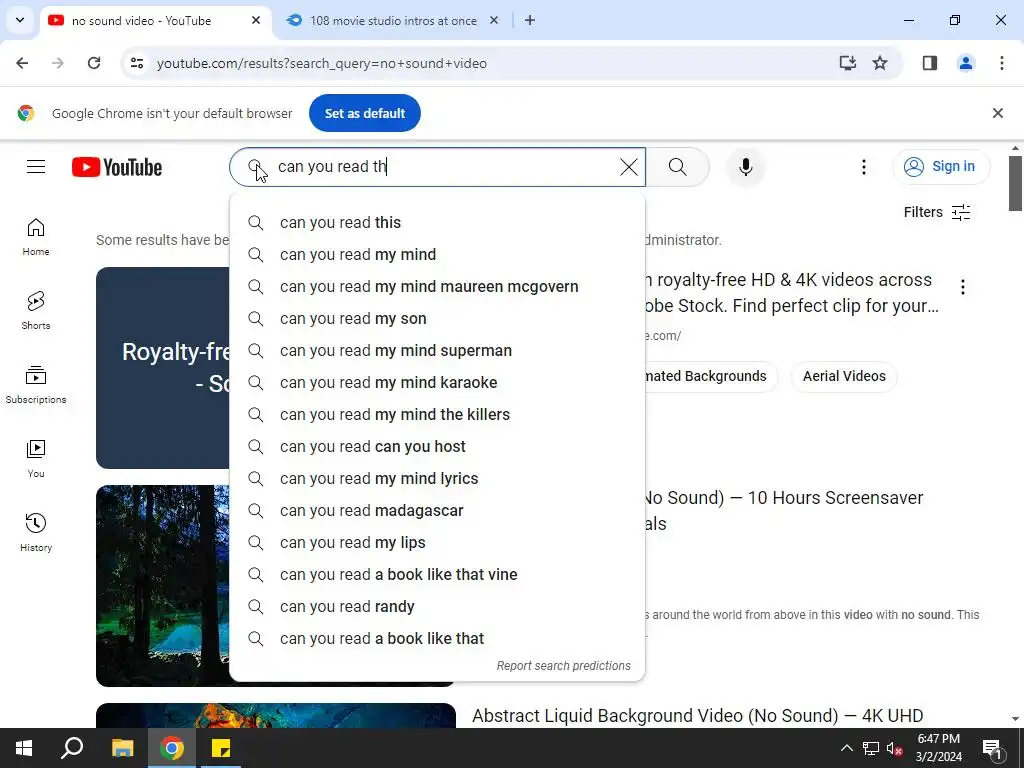Bookmark this page with the star
This screenshot has height=768, width=1024.
pyautogui.click(x=880, y=63)
